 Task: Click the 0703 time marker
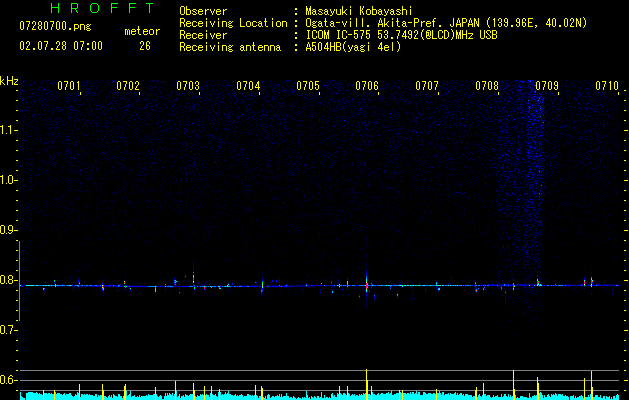click(x=188, y=86)
